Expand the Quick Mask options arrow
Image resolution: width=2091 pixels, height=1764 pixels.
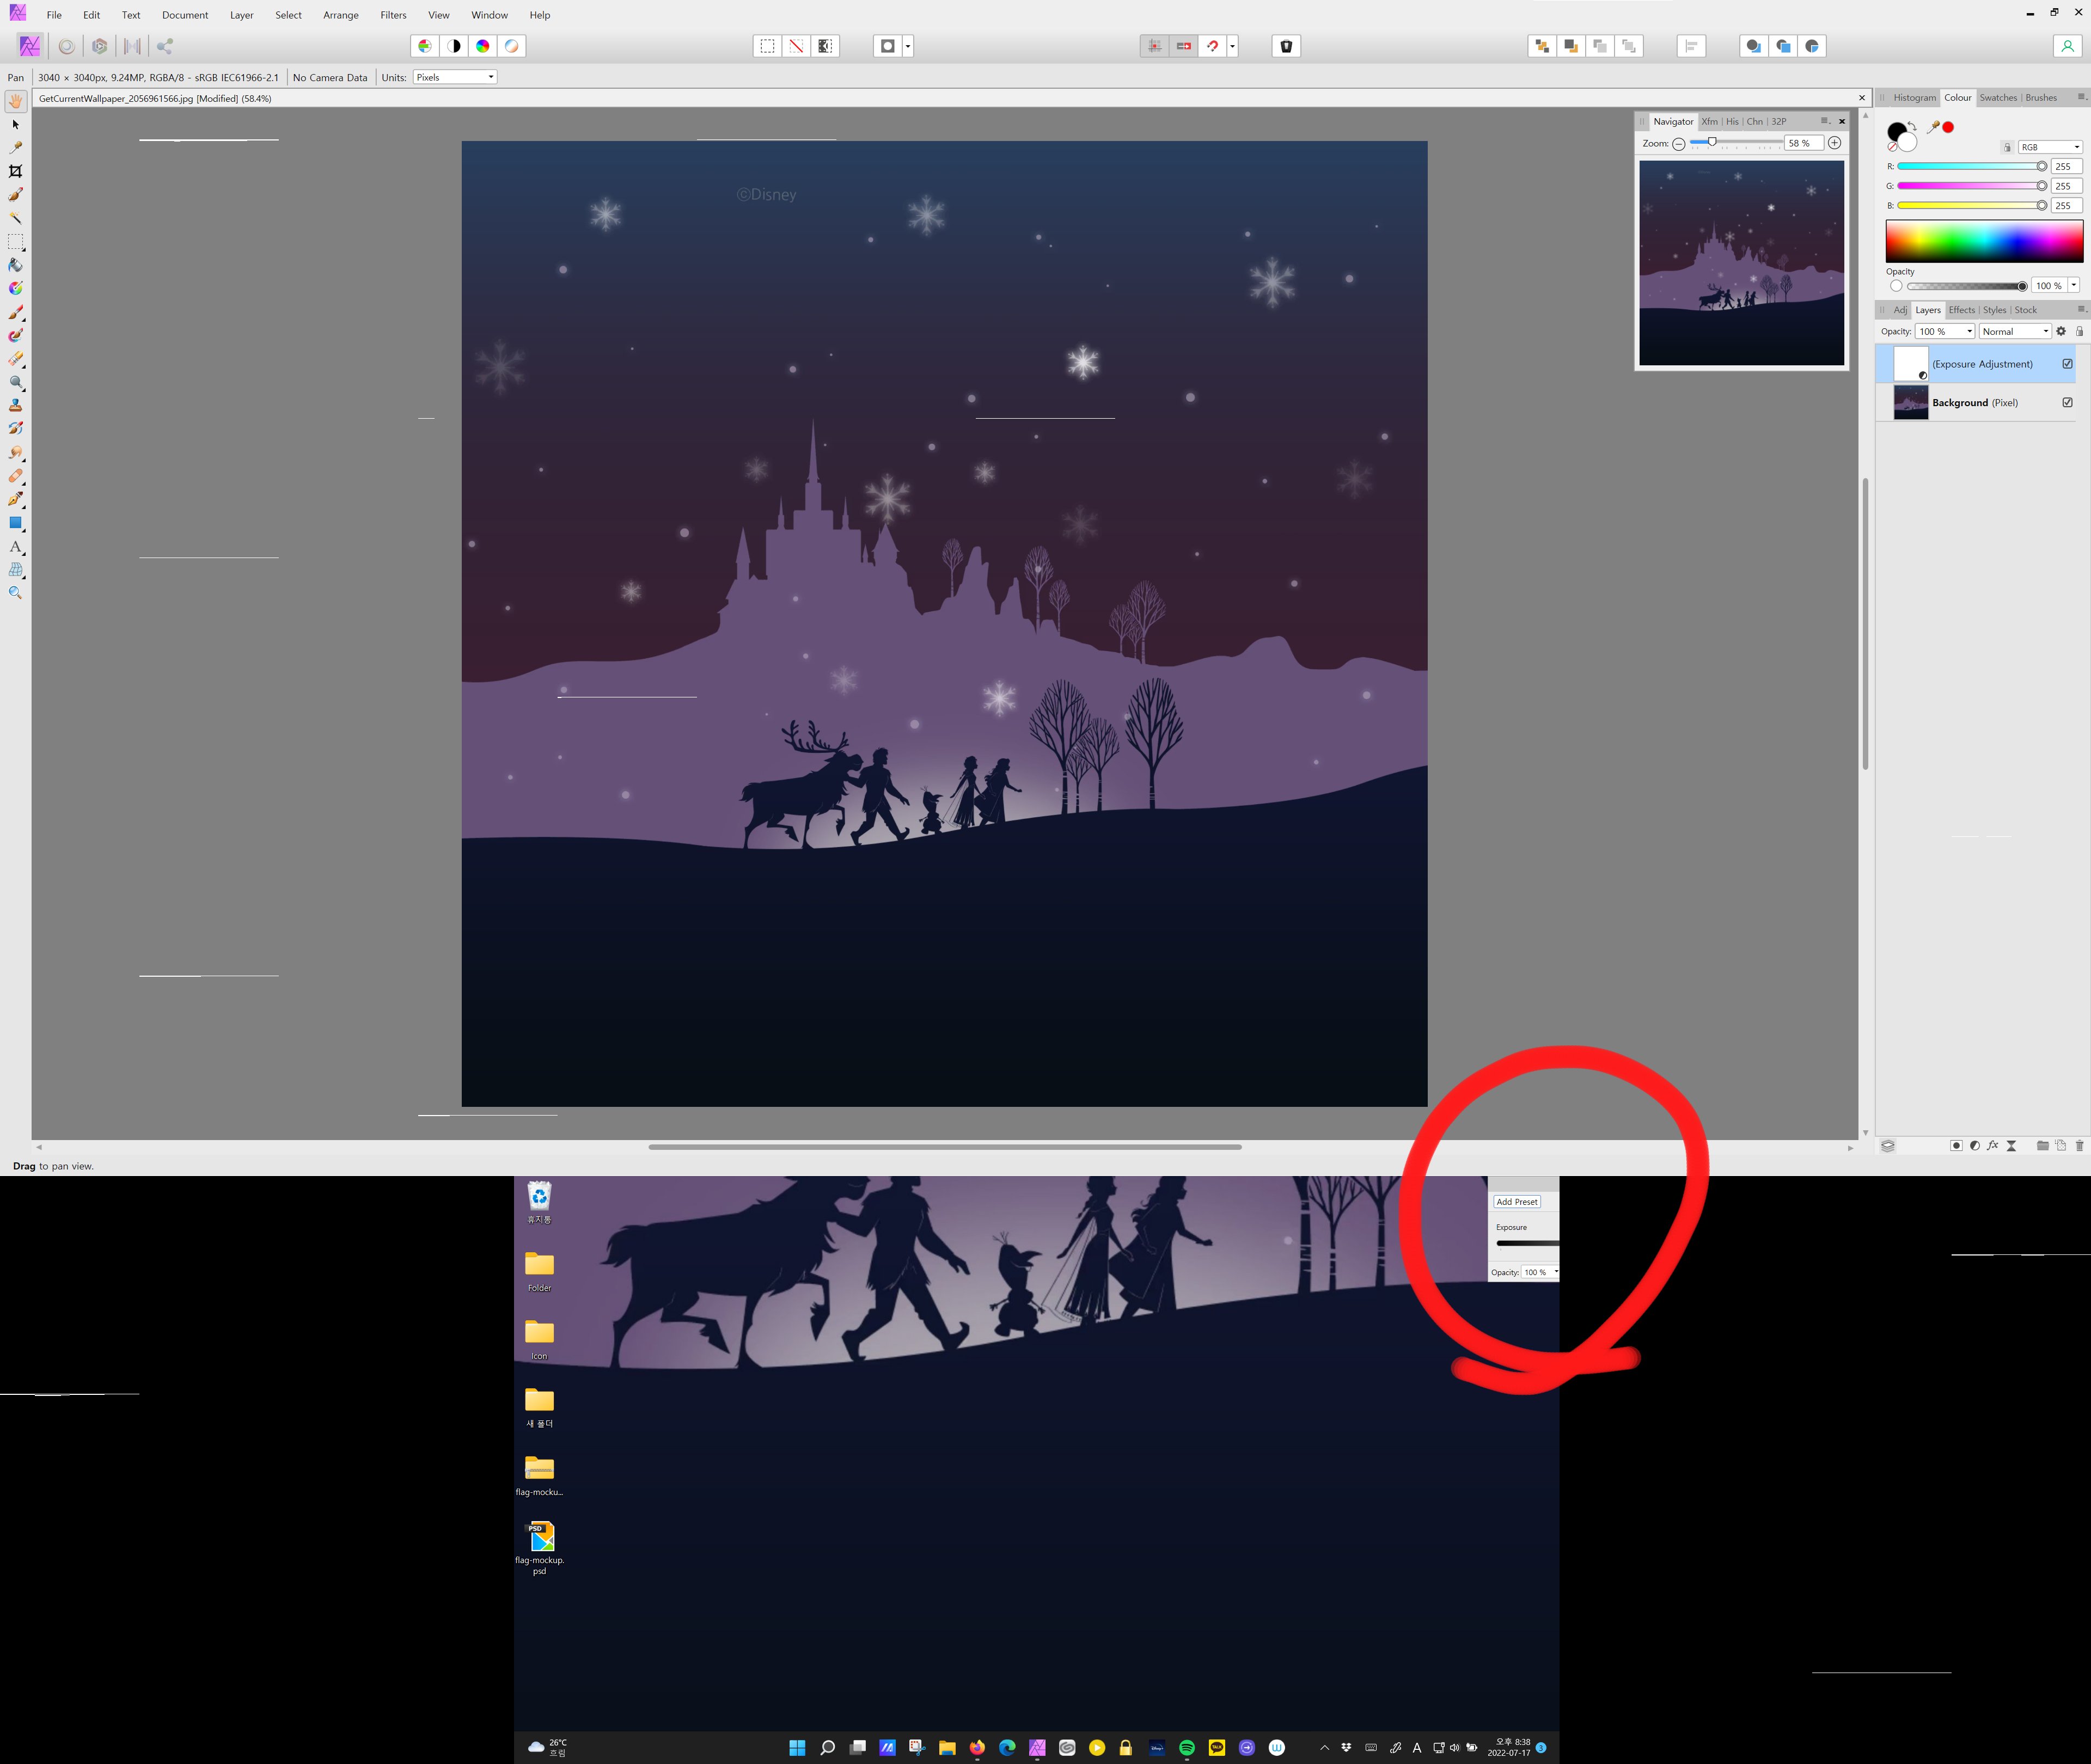click(908, 46)
